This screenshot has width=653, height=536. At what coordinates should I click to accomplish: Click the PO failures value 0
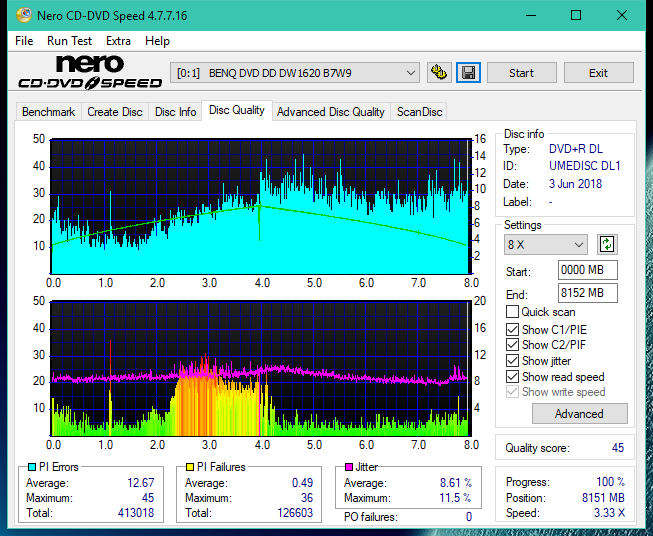(x=469, y=517)
